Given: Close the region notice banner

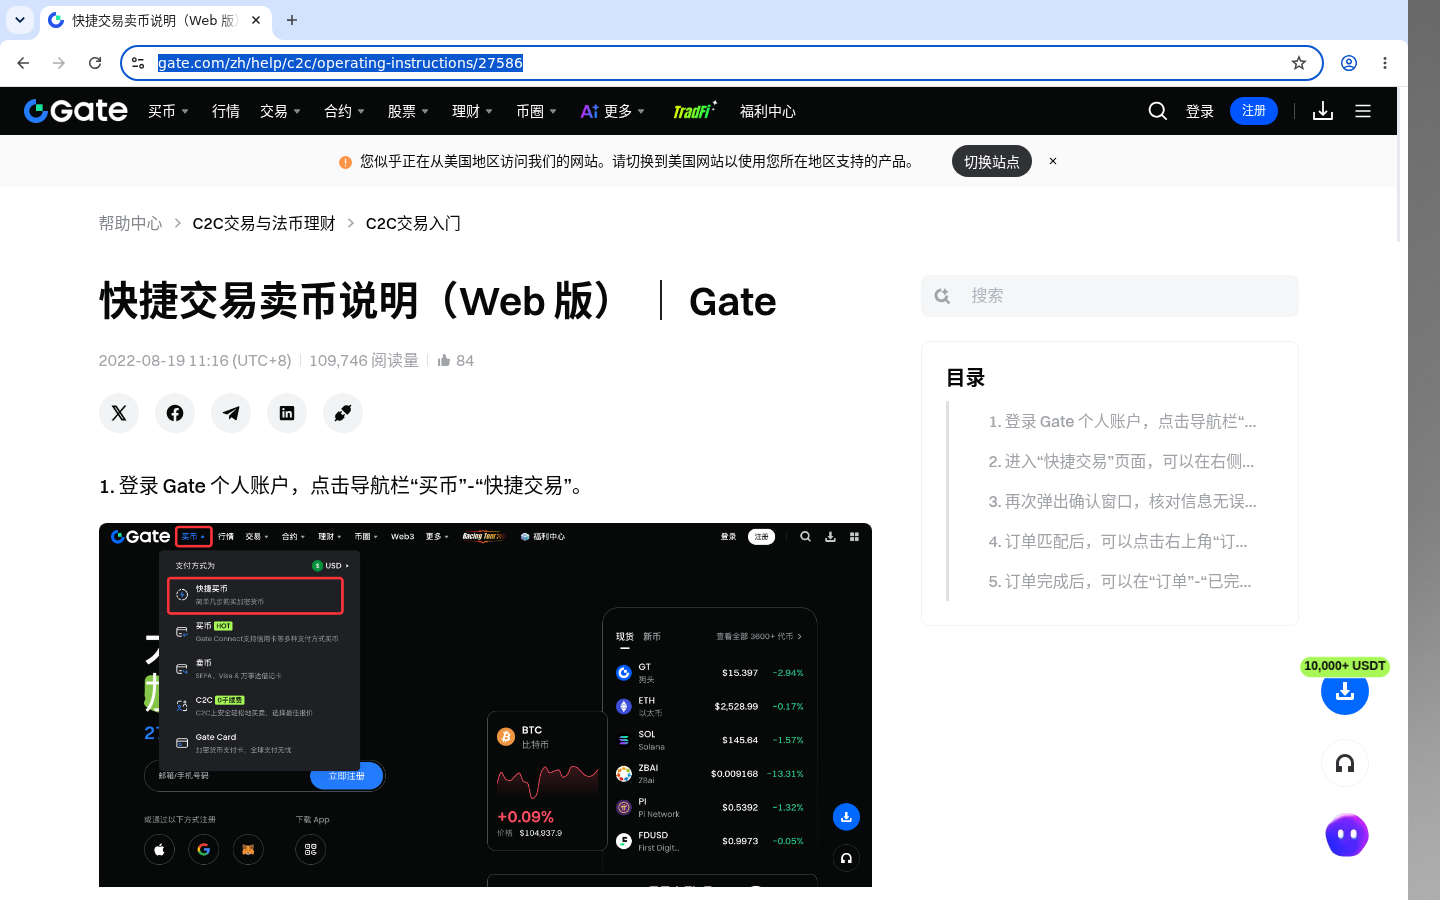Looking at the screenshot, I should click(1053, 161).
